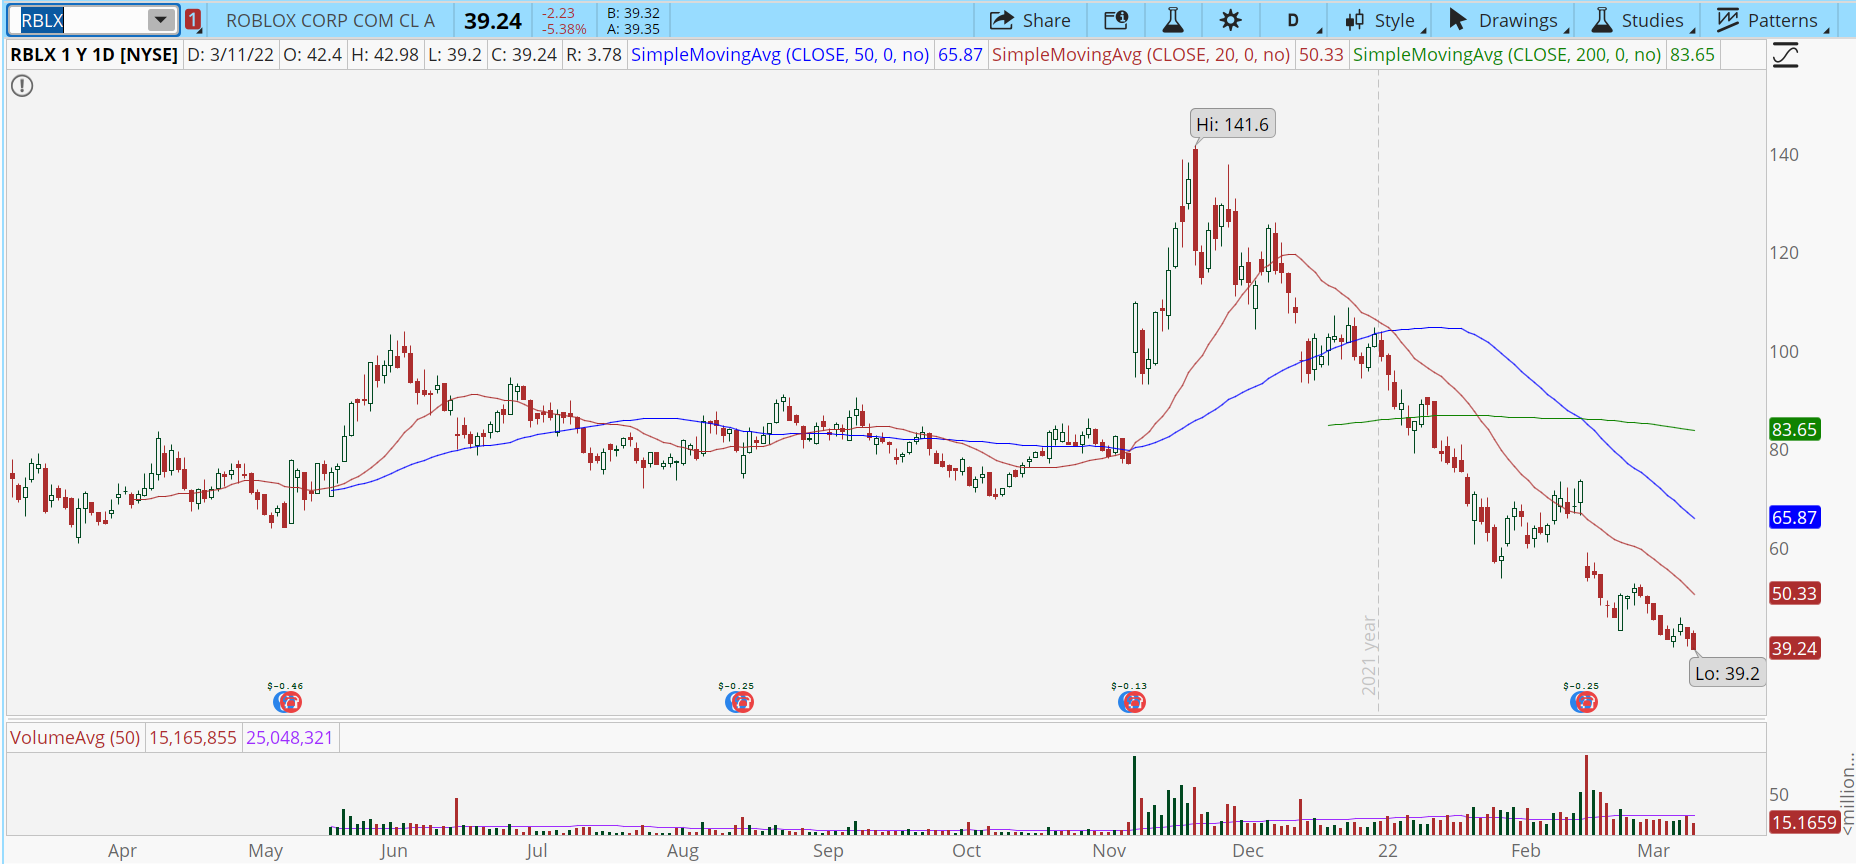Viewport: 1856px width, 864px height.
Task: Open the Drawings menu
Action: 1504,20
